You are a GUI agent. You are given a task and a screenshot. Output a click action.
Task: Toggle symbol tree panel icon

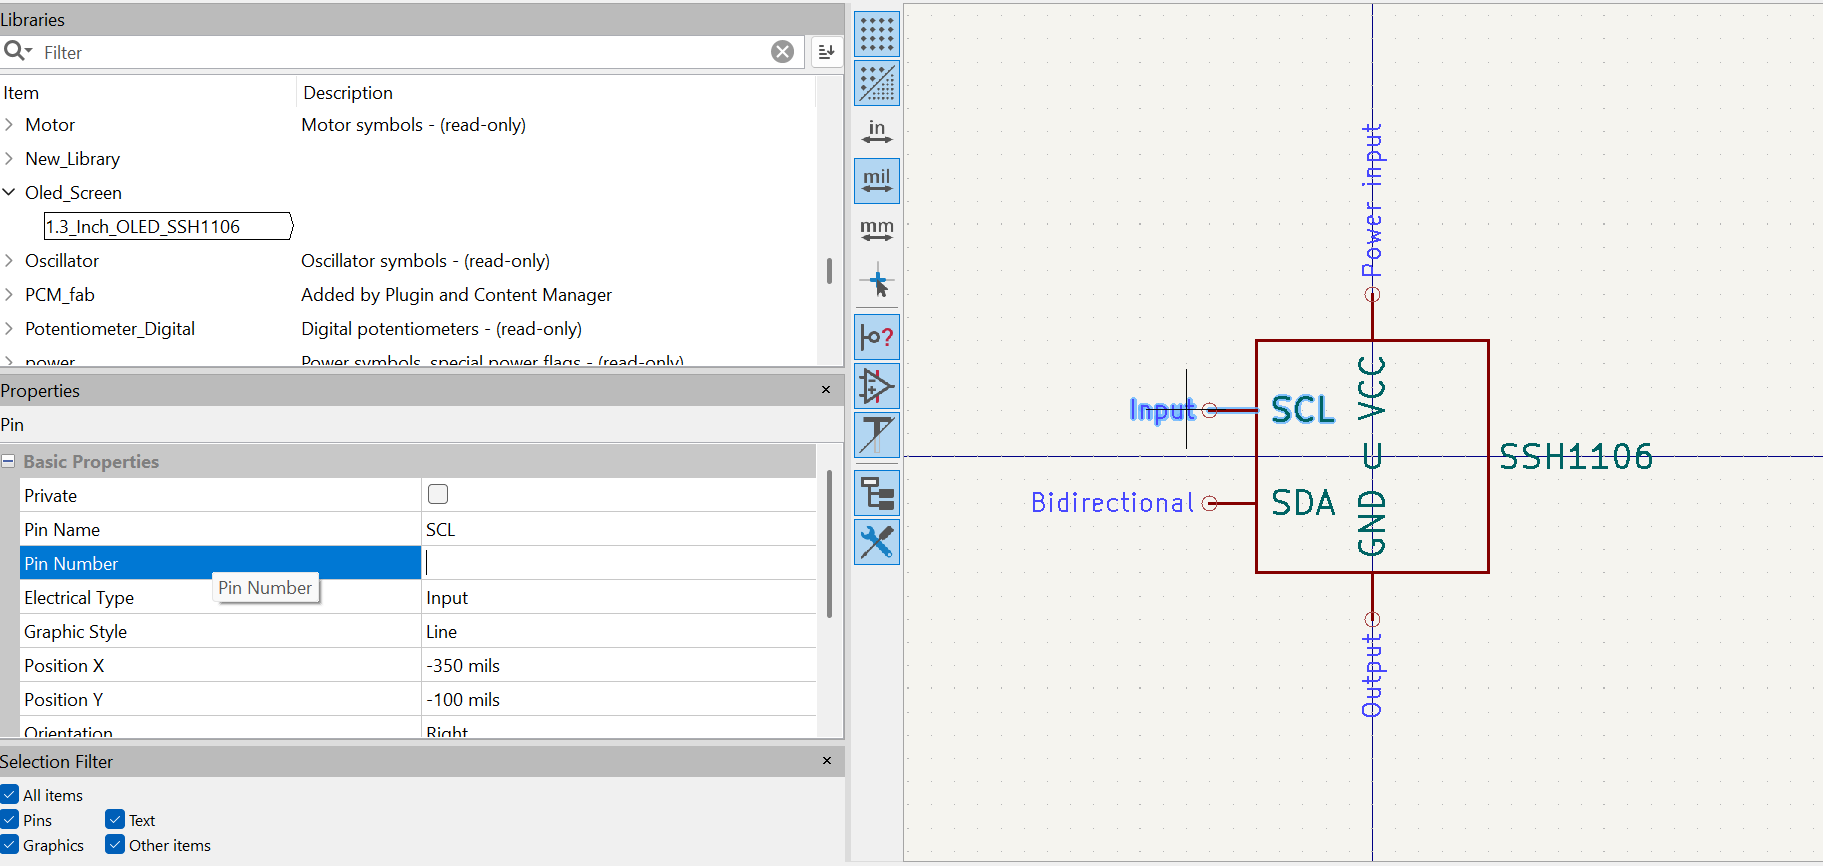pos(877,494)
